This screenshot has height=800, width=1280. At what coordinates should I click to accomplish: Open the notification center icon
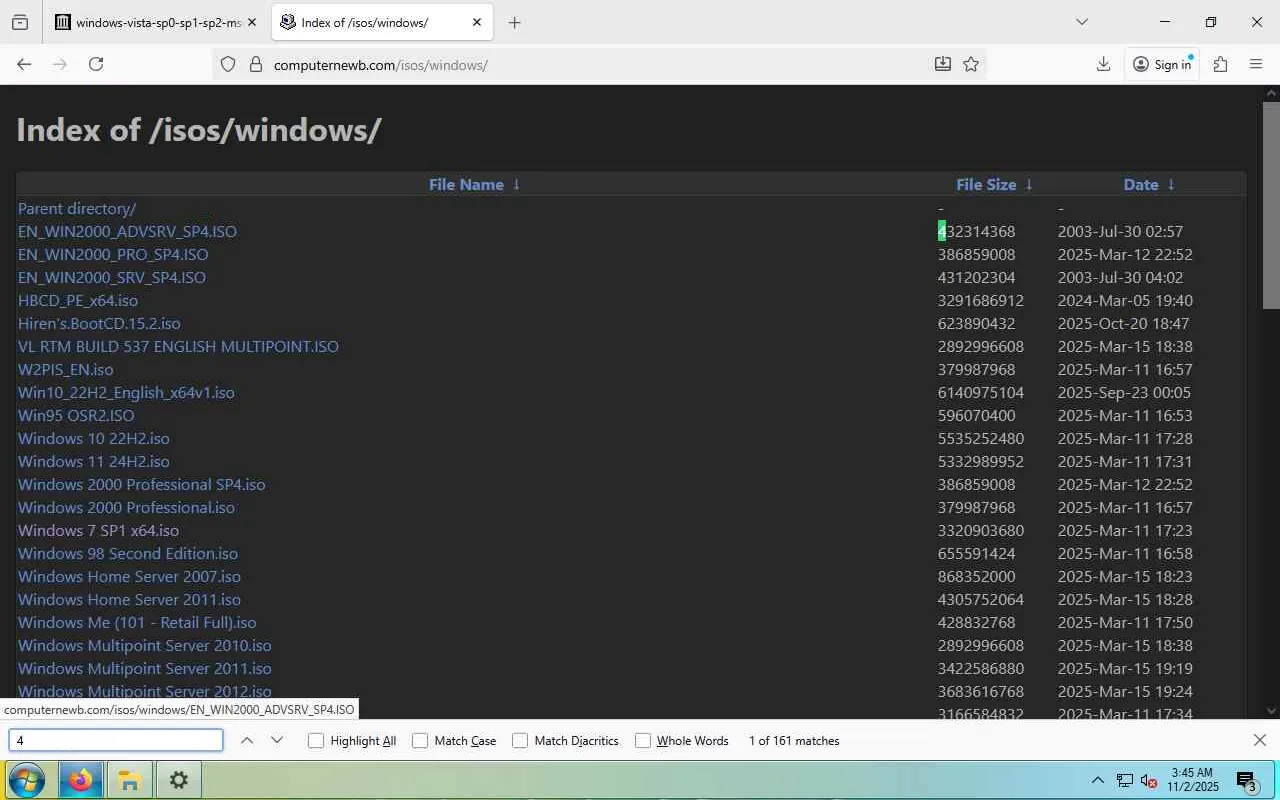coord(1247,781)
